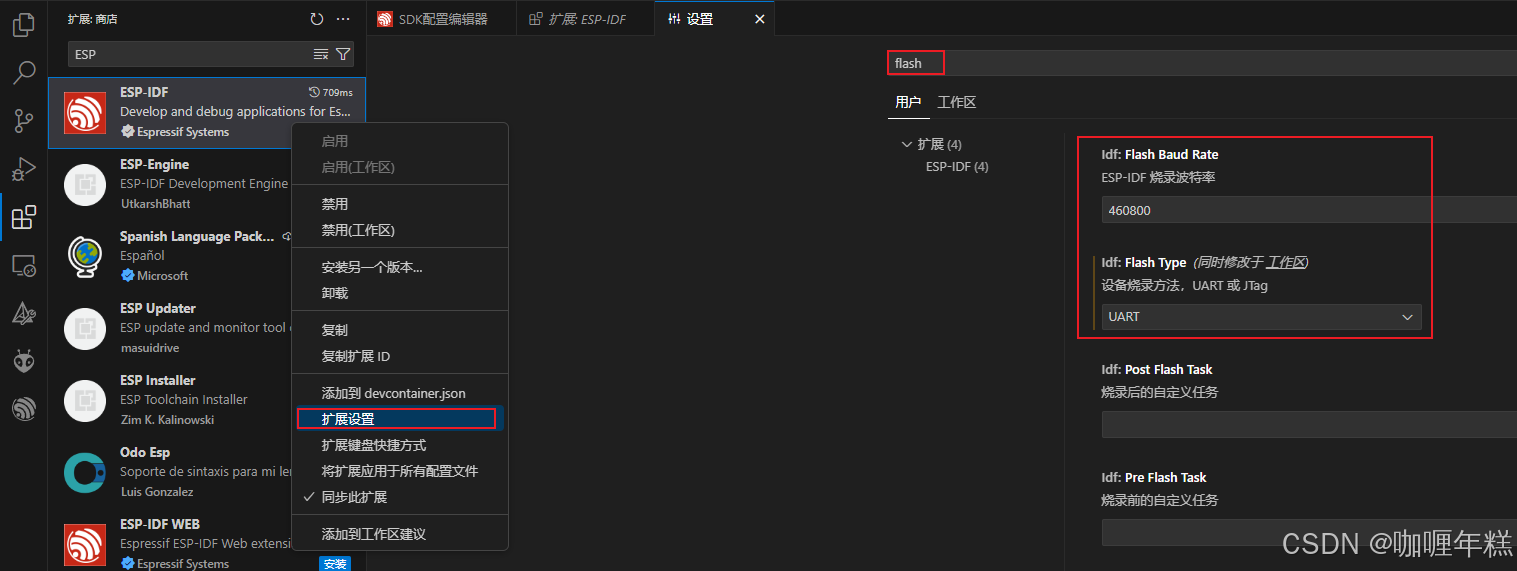The height and width of the screenshot is (571, 1517).
Task: Focus the settings search box with flash
Action: coord(1203,63)
